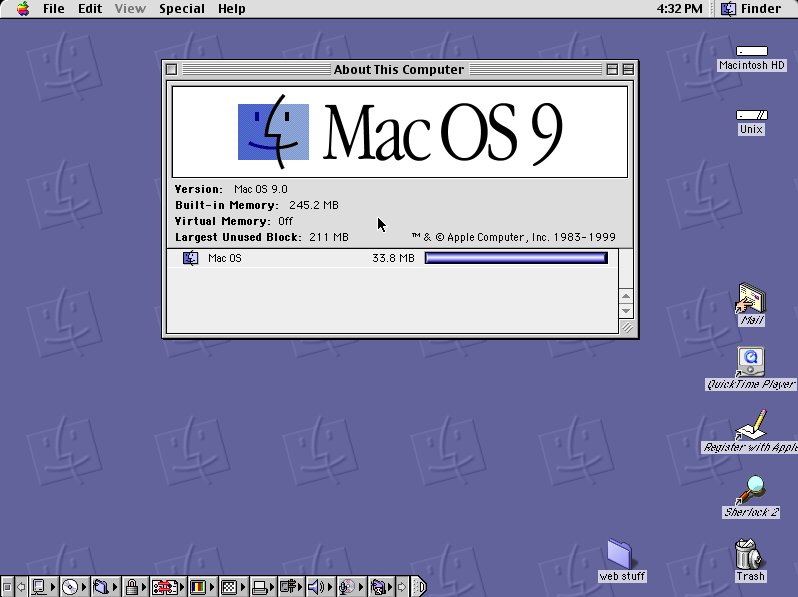The width and height of the screenshot is (798, 597).
Task: Open the Special menu
Action: pyautogui.click(x=181, y=9)
